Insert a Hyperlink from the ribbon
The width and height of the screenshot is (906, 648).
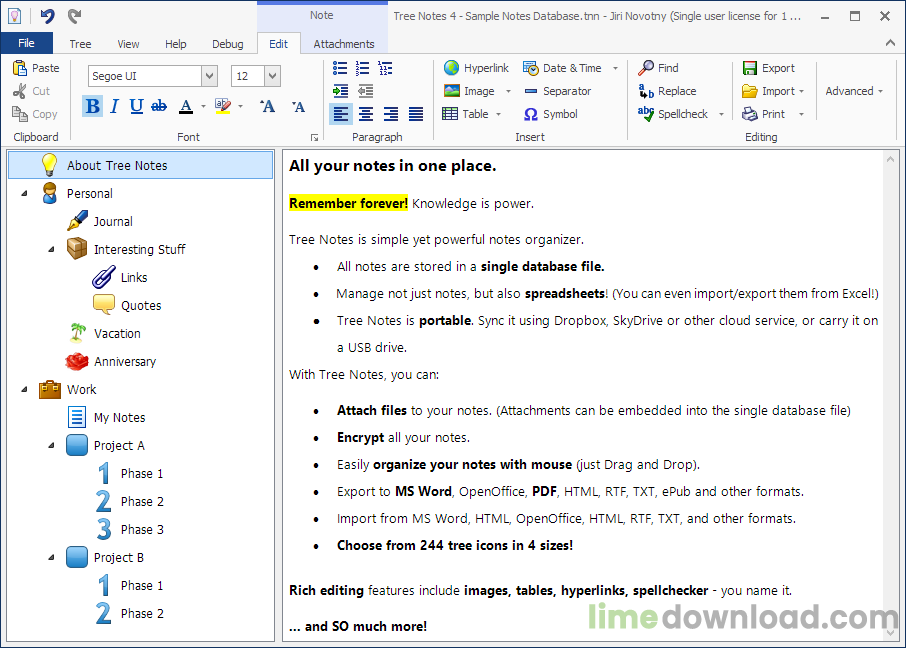tap(476, 68)
